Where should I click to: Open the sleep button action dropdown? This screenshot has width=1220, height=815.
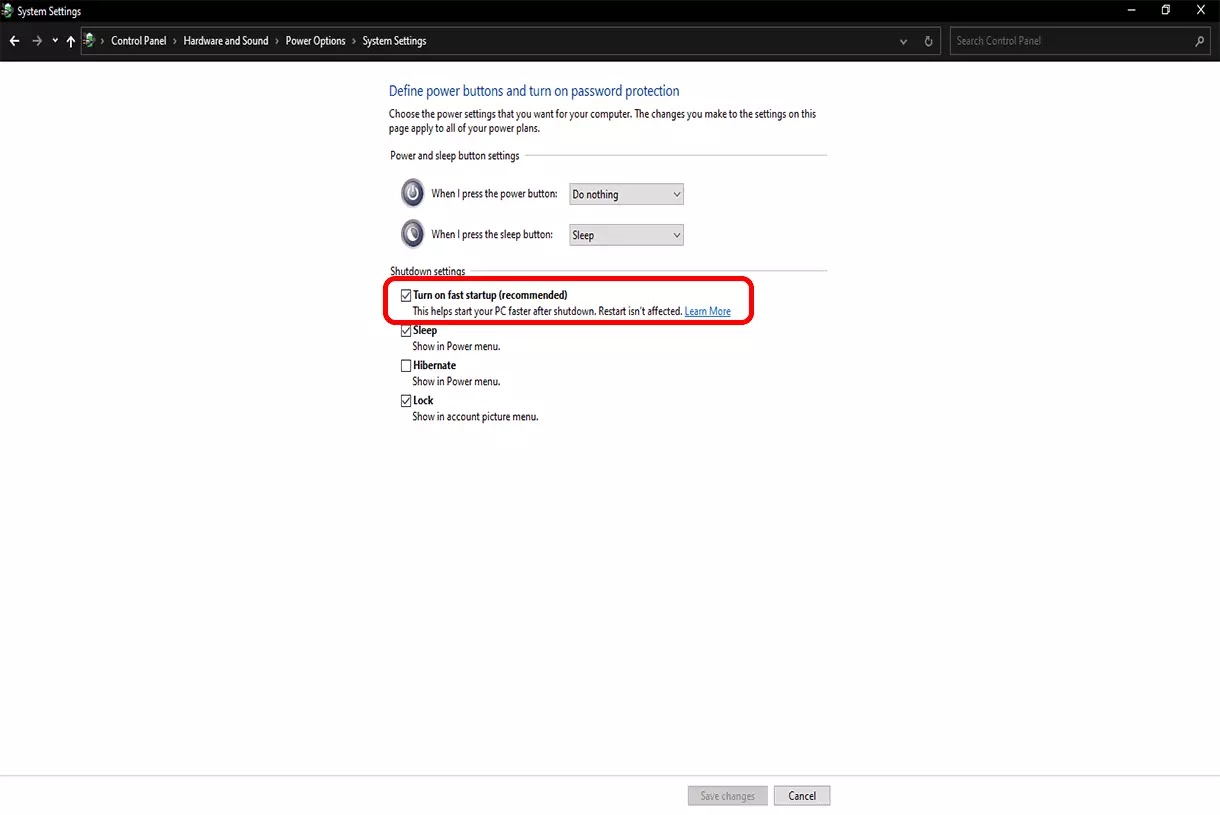tap(626, 235)
